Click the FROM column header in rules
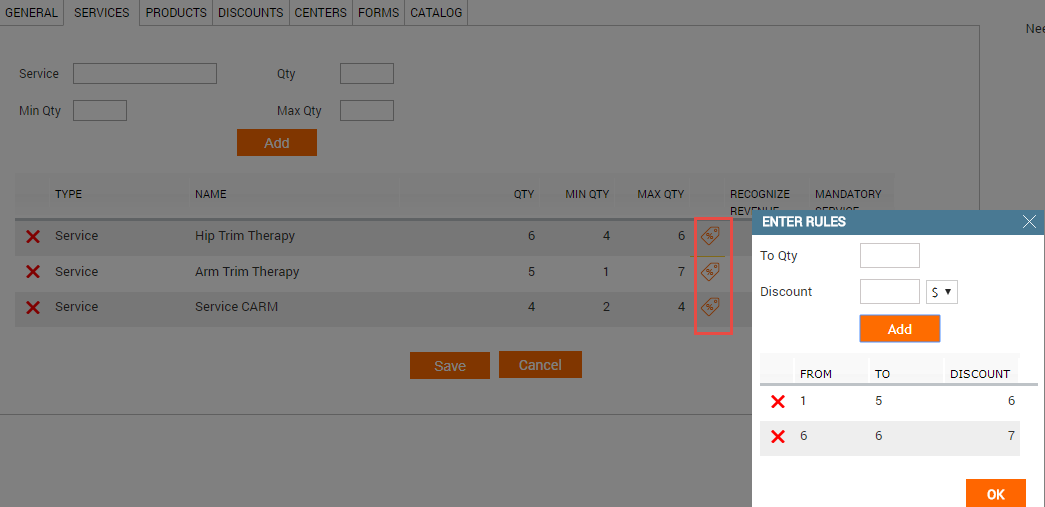 coord(816,374)
